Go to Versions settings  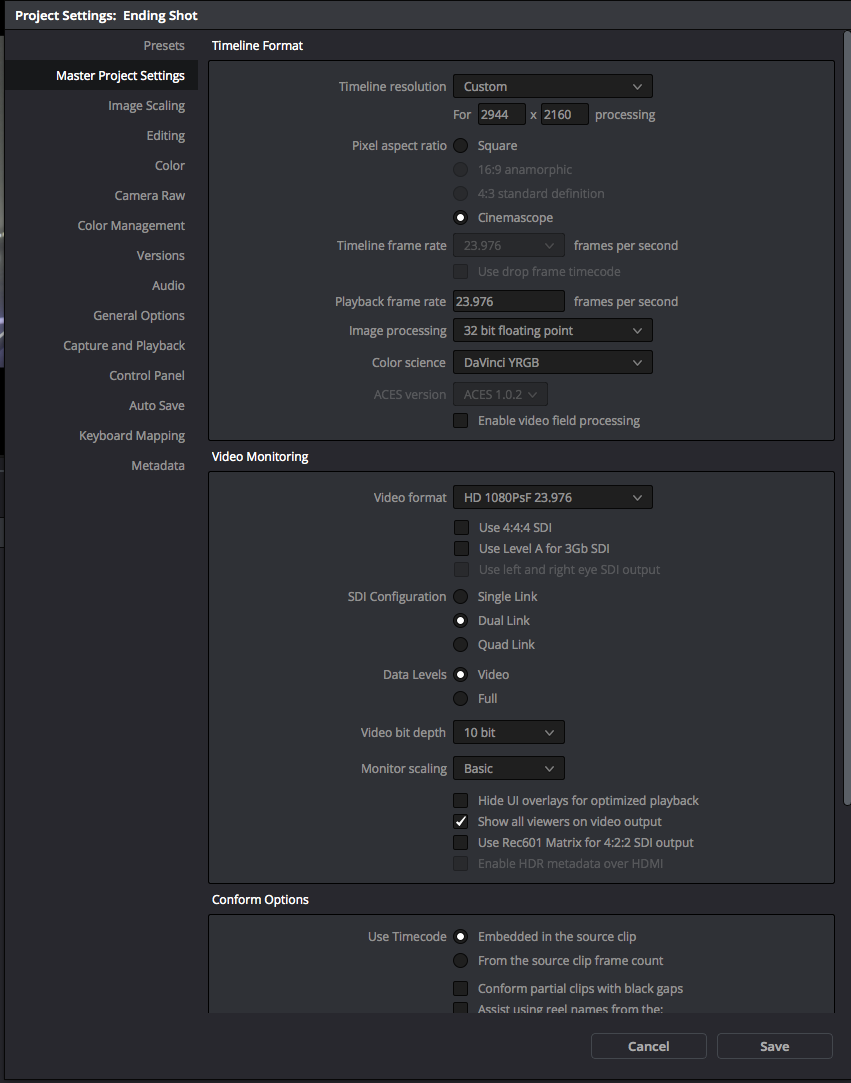point(161,256)
